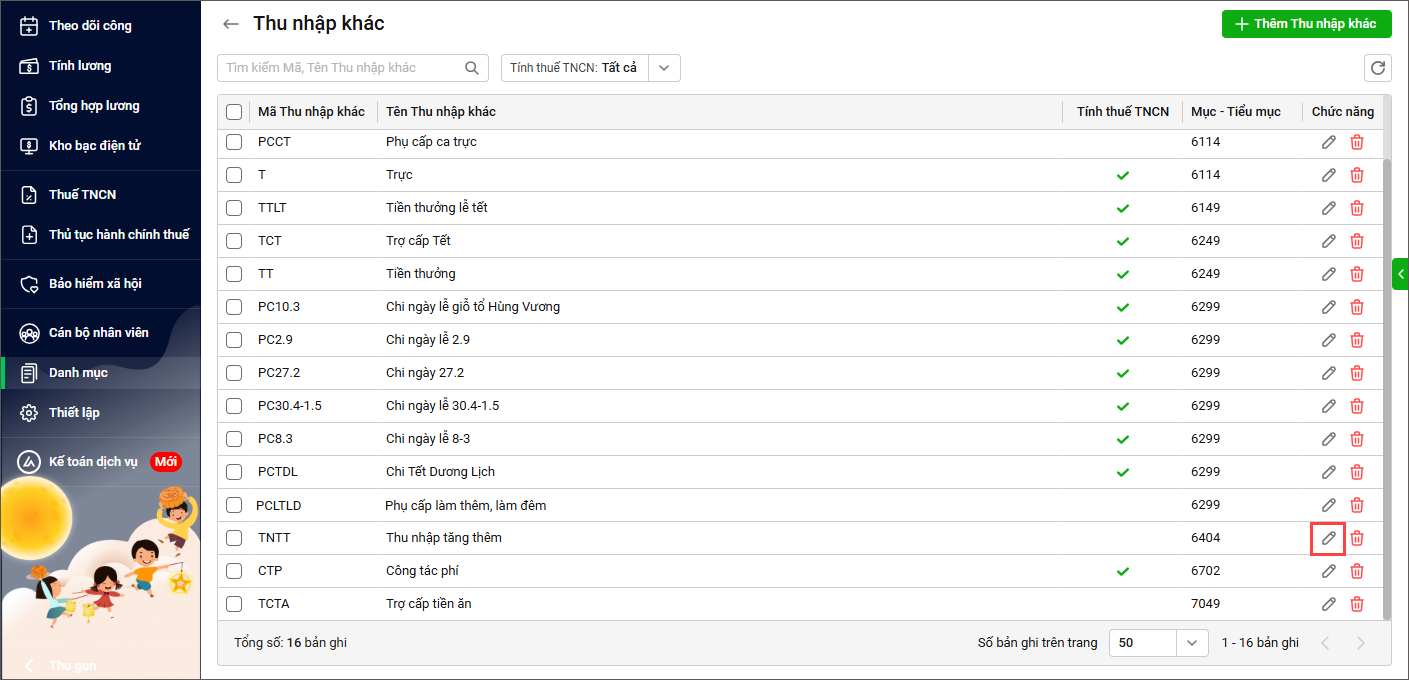Image resolution: width=1409 pixels, height=680 pixels.
Task: Delete the TCTA row using trash icon
Action: coord(1357,604)
